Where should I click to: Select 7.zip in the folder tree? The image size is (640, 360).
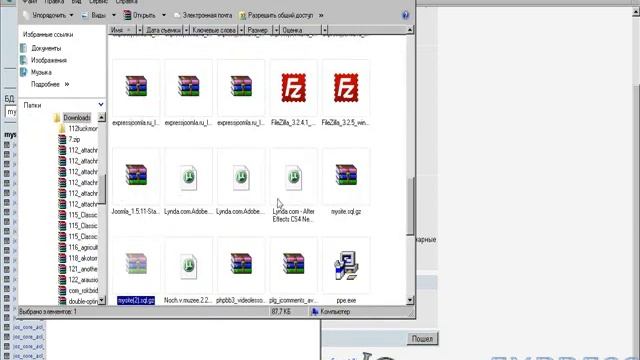74,139
